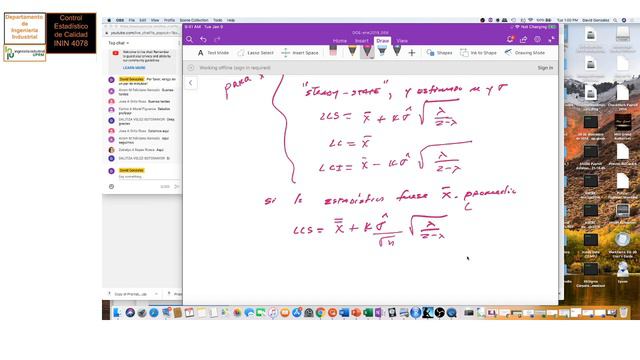Open the Tools menu in OBS
This screenshot has width=640, height=360.
218,20
